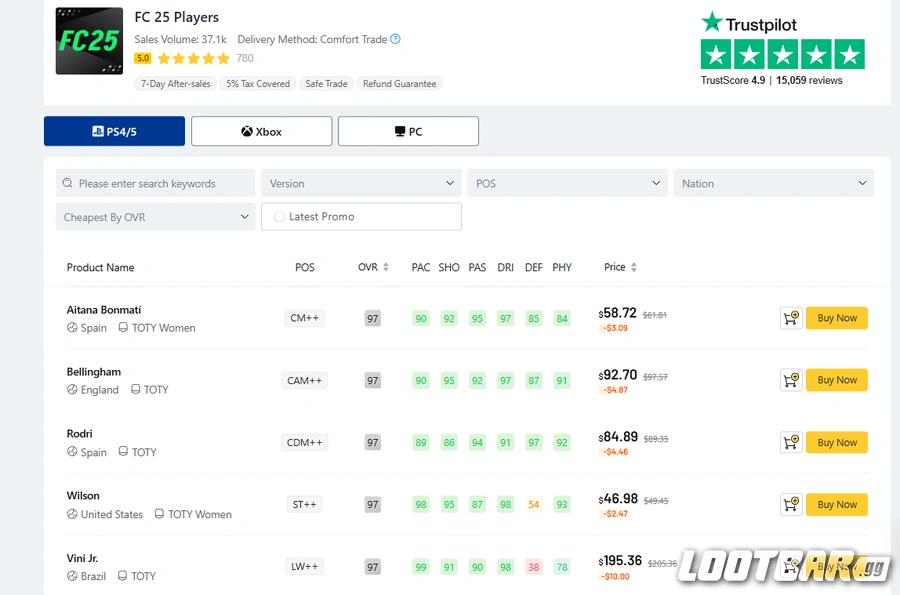Screen dimensions: 900x595
Task: Click the FC25 game logo thumbnail
Action: (x=89, y=41)
